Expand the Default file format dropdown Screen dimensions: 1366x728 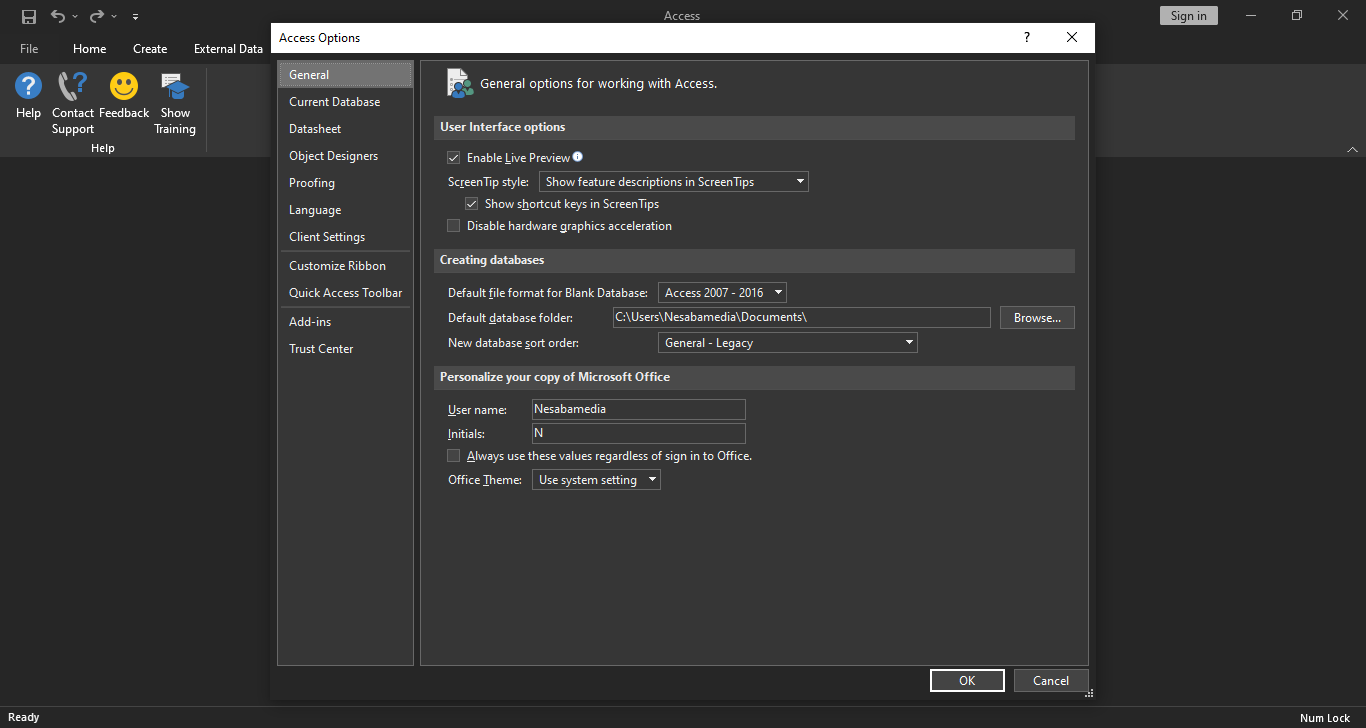722,293
